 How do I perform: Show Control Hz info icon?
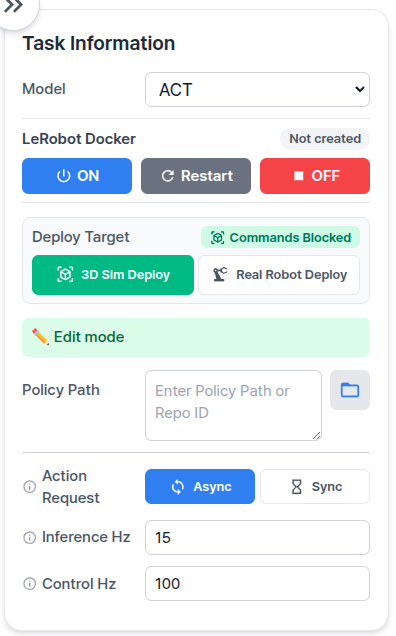30,584
